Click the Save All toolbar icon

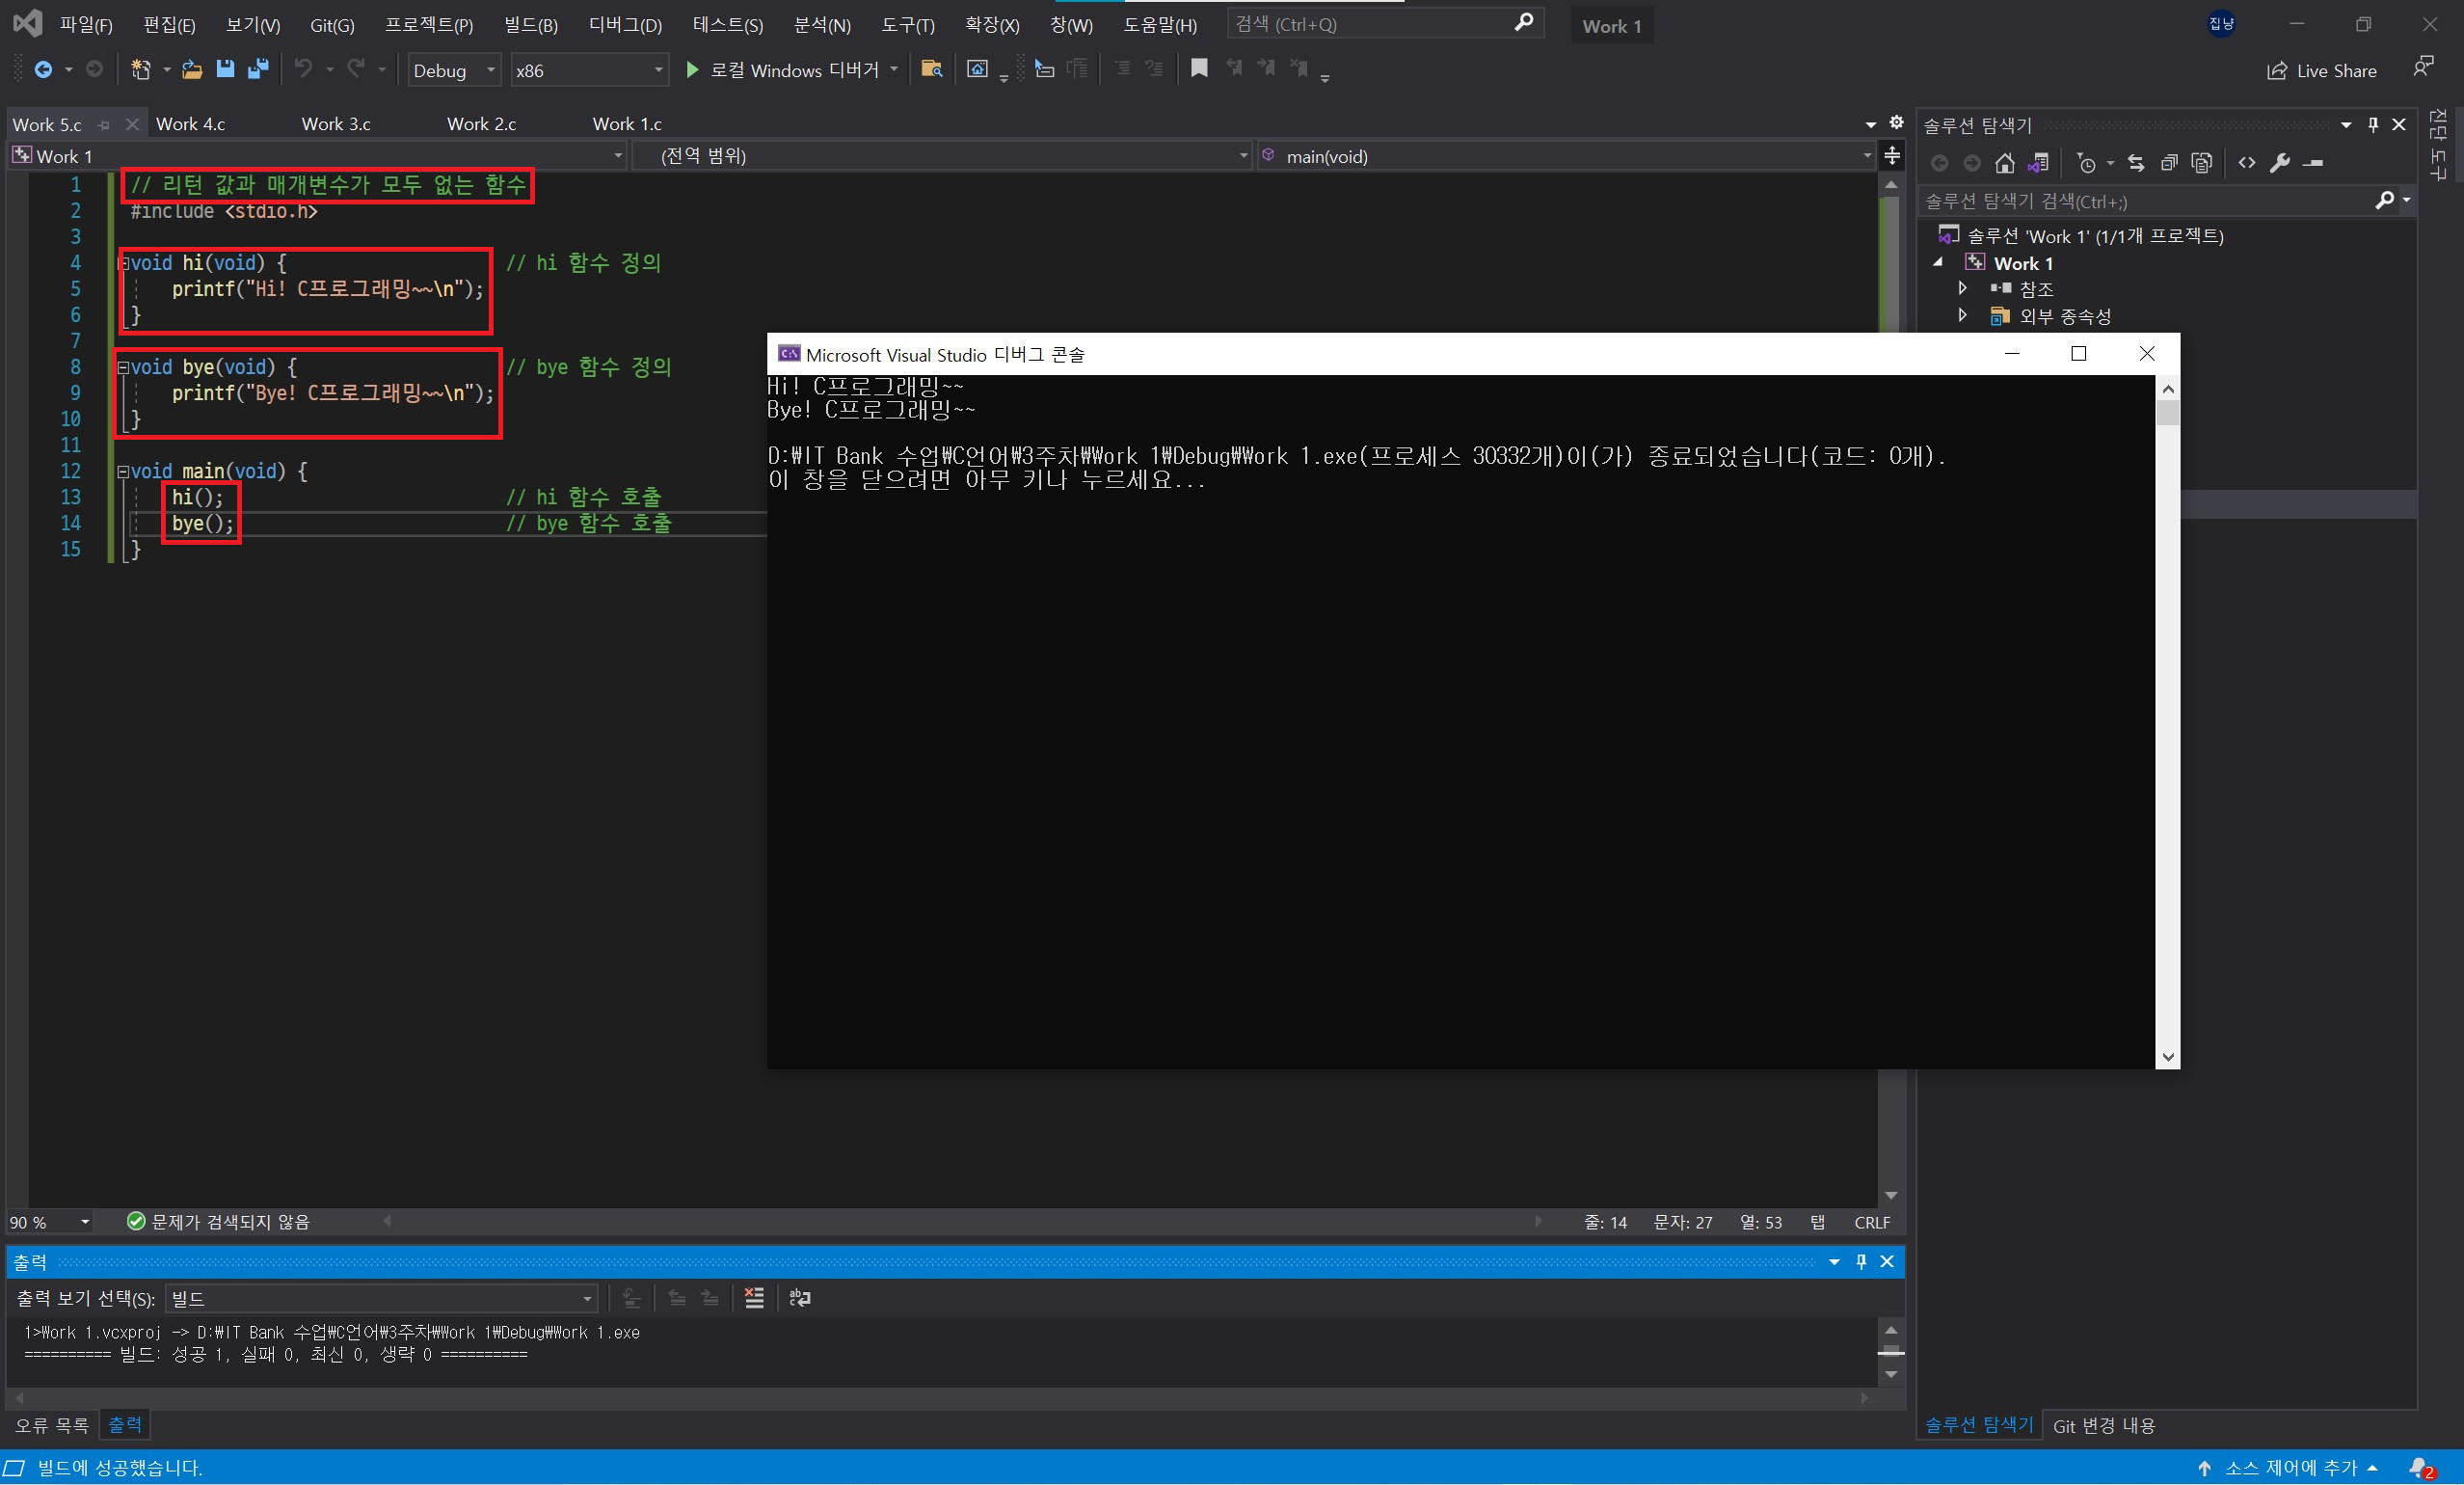click(258, 69)
